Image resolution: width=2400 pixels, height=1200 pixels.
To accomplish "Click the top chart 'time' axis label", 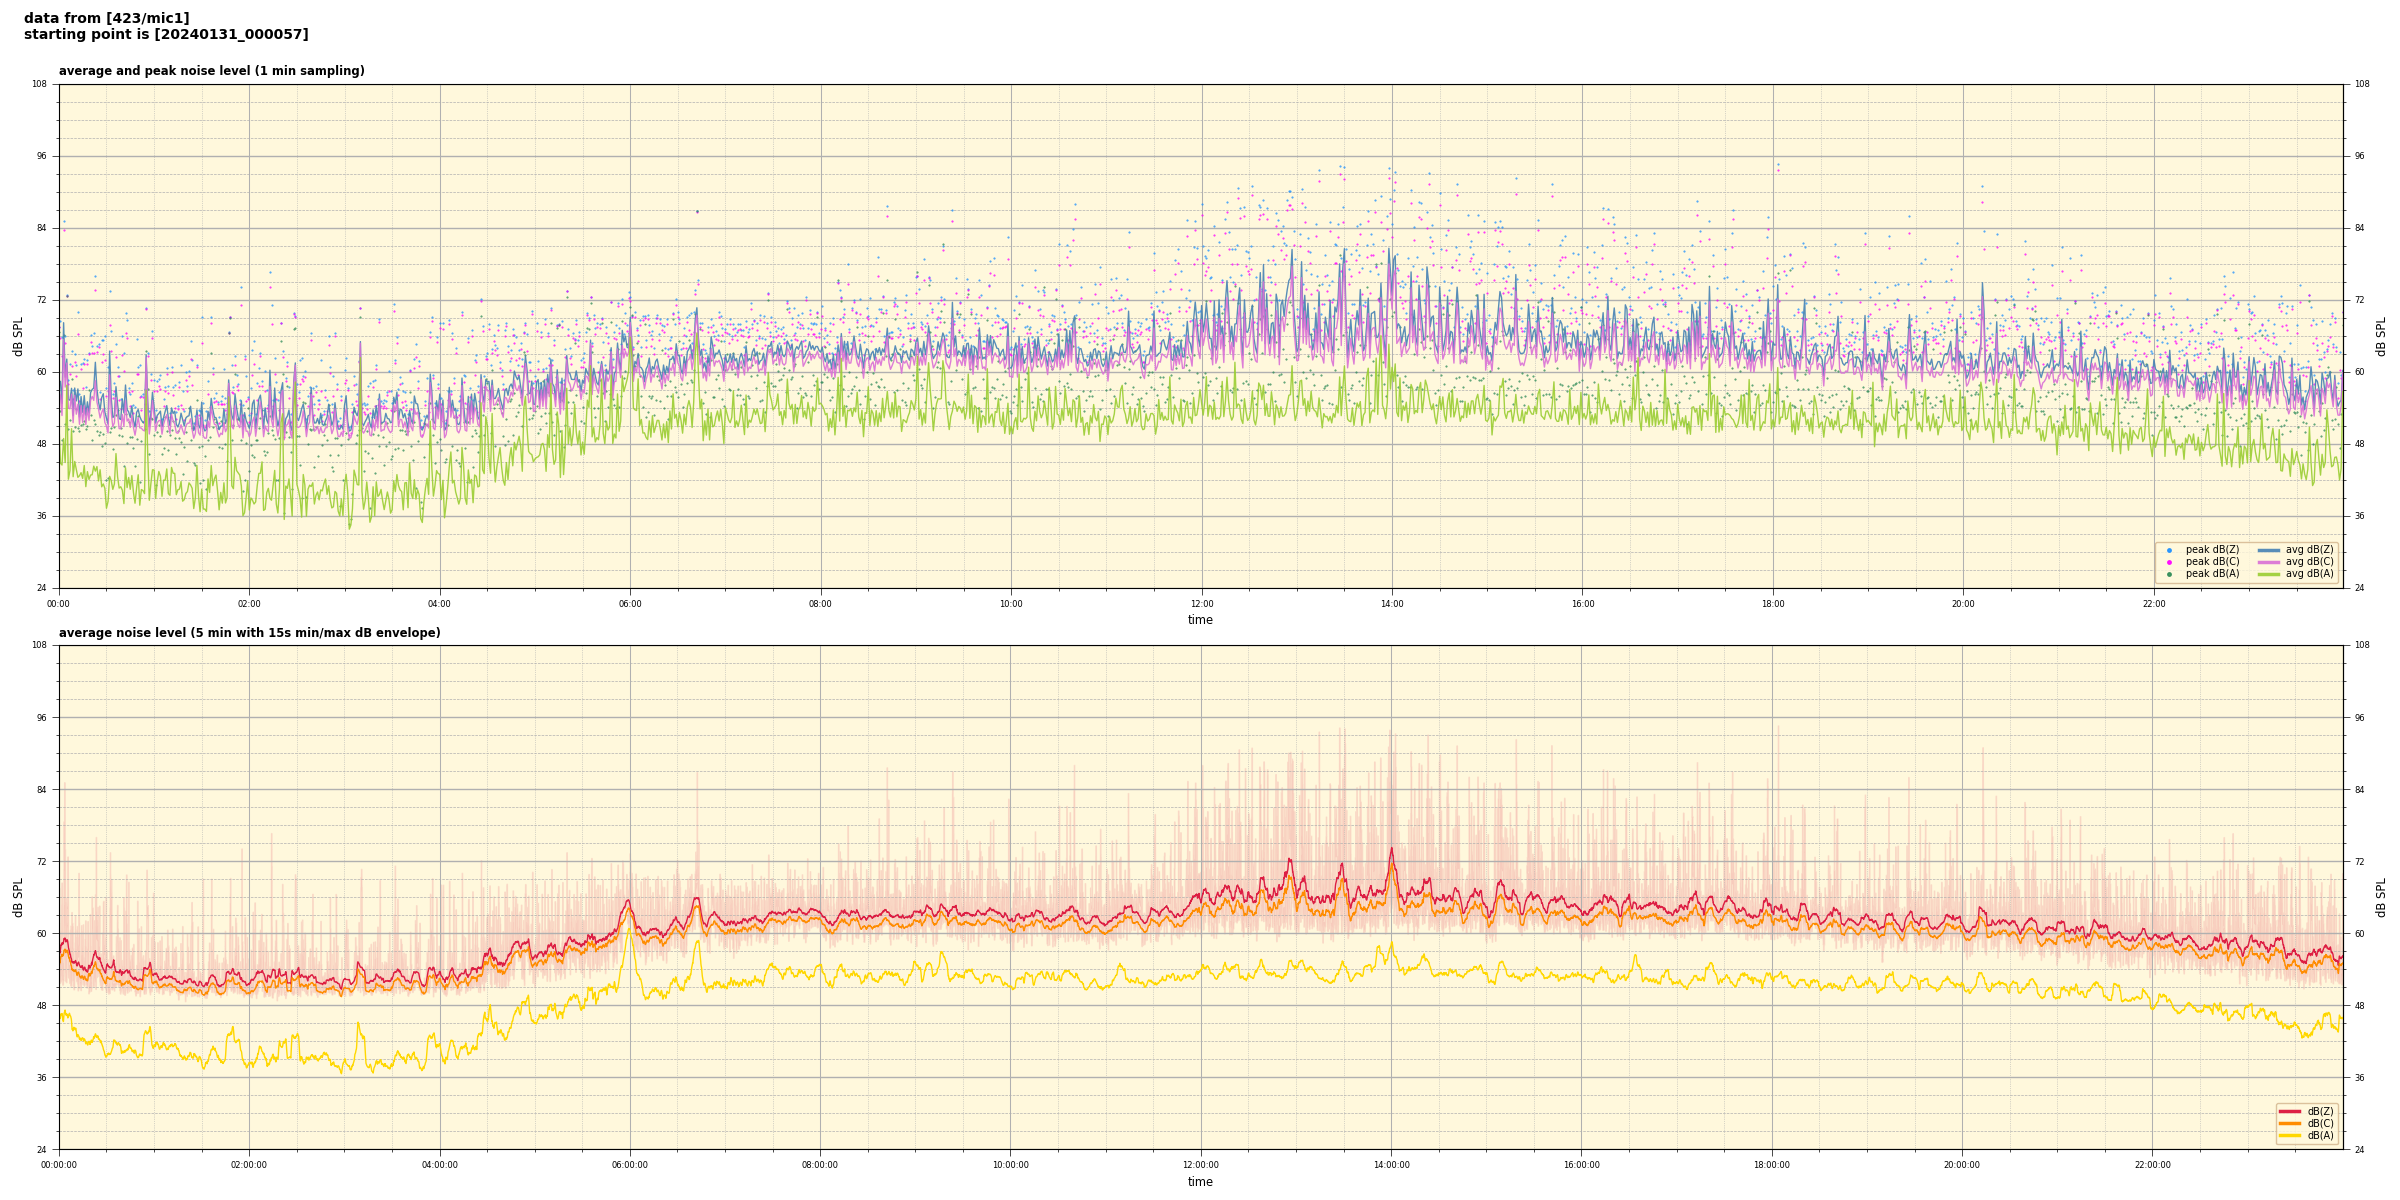I will pos(1200,620).
